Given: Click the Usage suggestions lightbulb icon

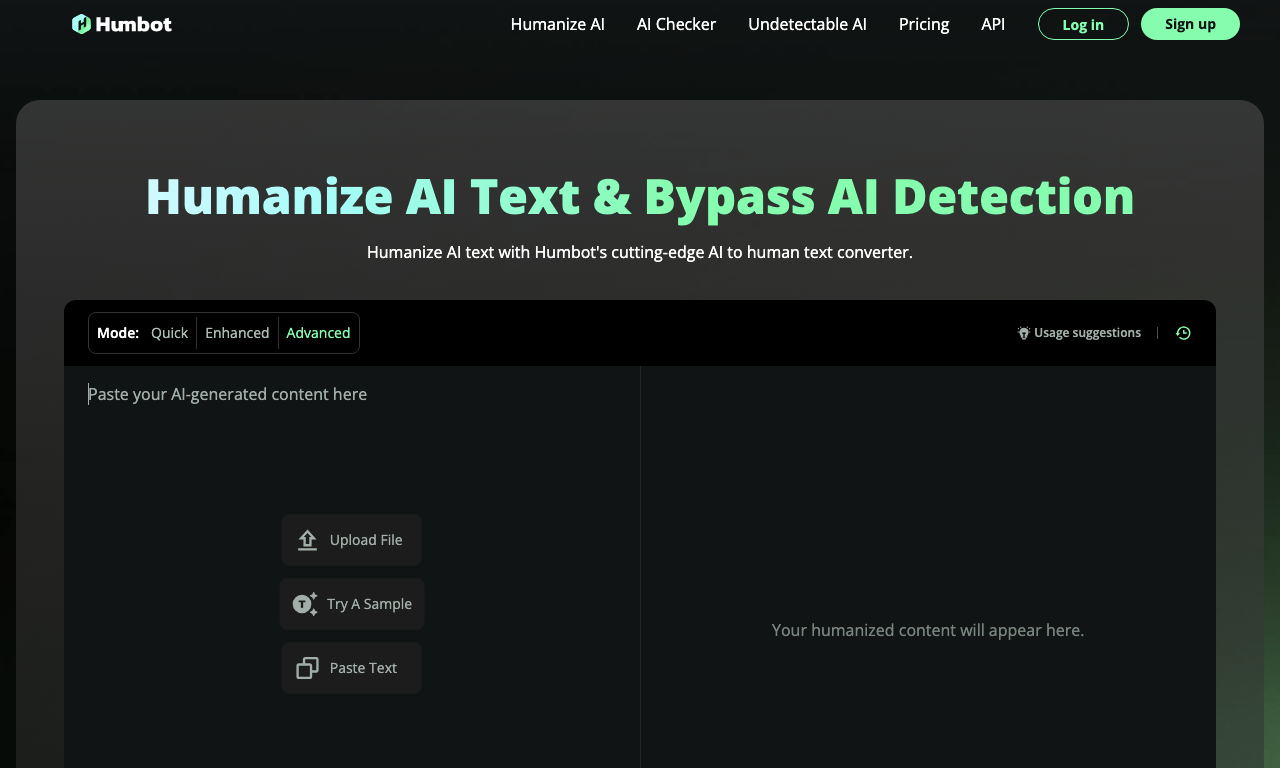Looking at the screenshot, I should pyautogui.click(x=1024, y=333).
